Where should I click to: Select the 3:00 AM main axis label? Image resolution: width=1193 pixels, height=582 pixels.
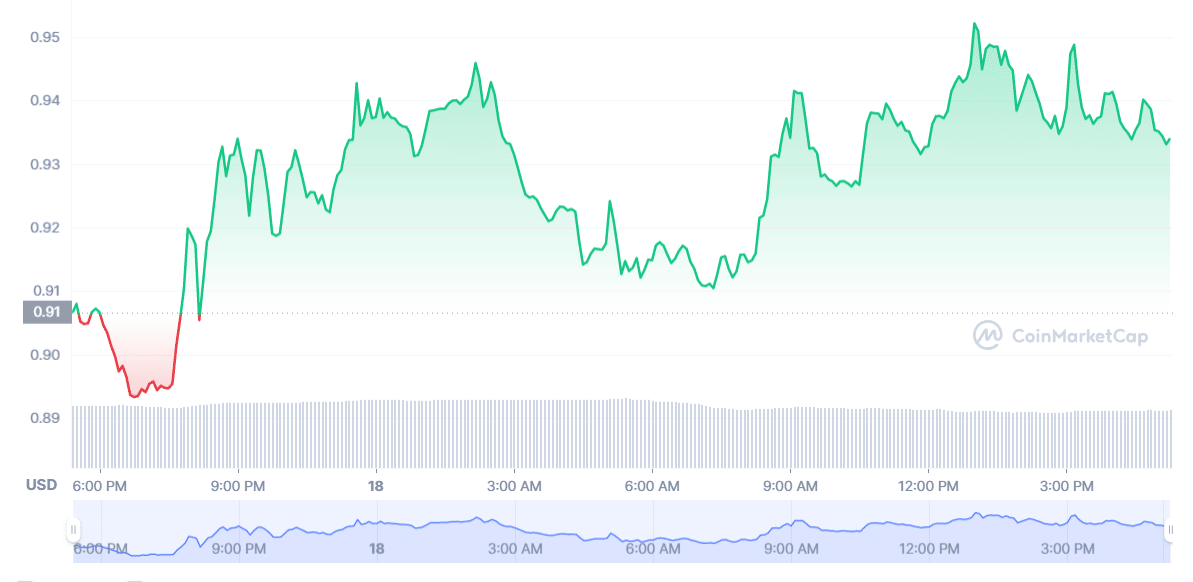point(515,485)
